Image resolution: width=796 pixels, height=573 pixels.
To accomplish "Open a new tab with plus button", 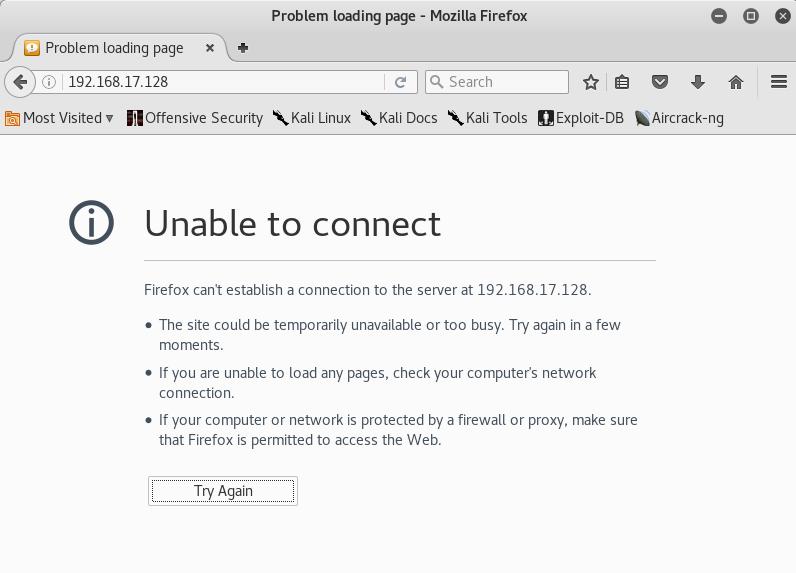I will [243, 48].
